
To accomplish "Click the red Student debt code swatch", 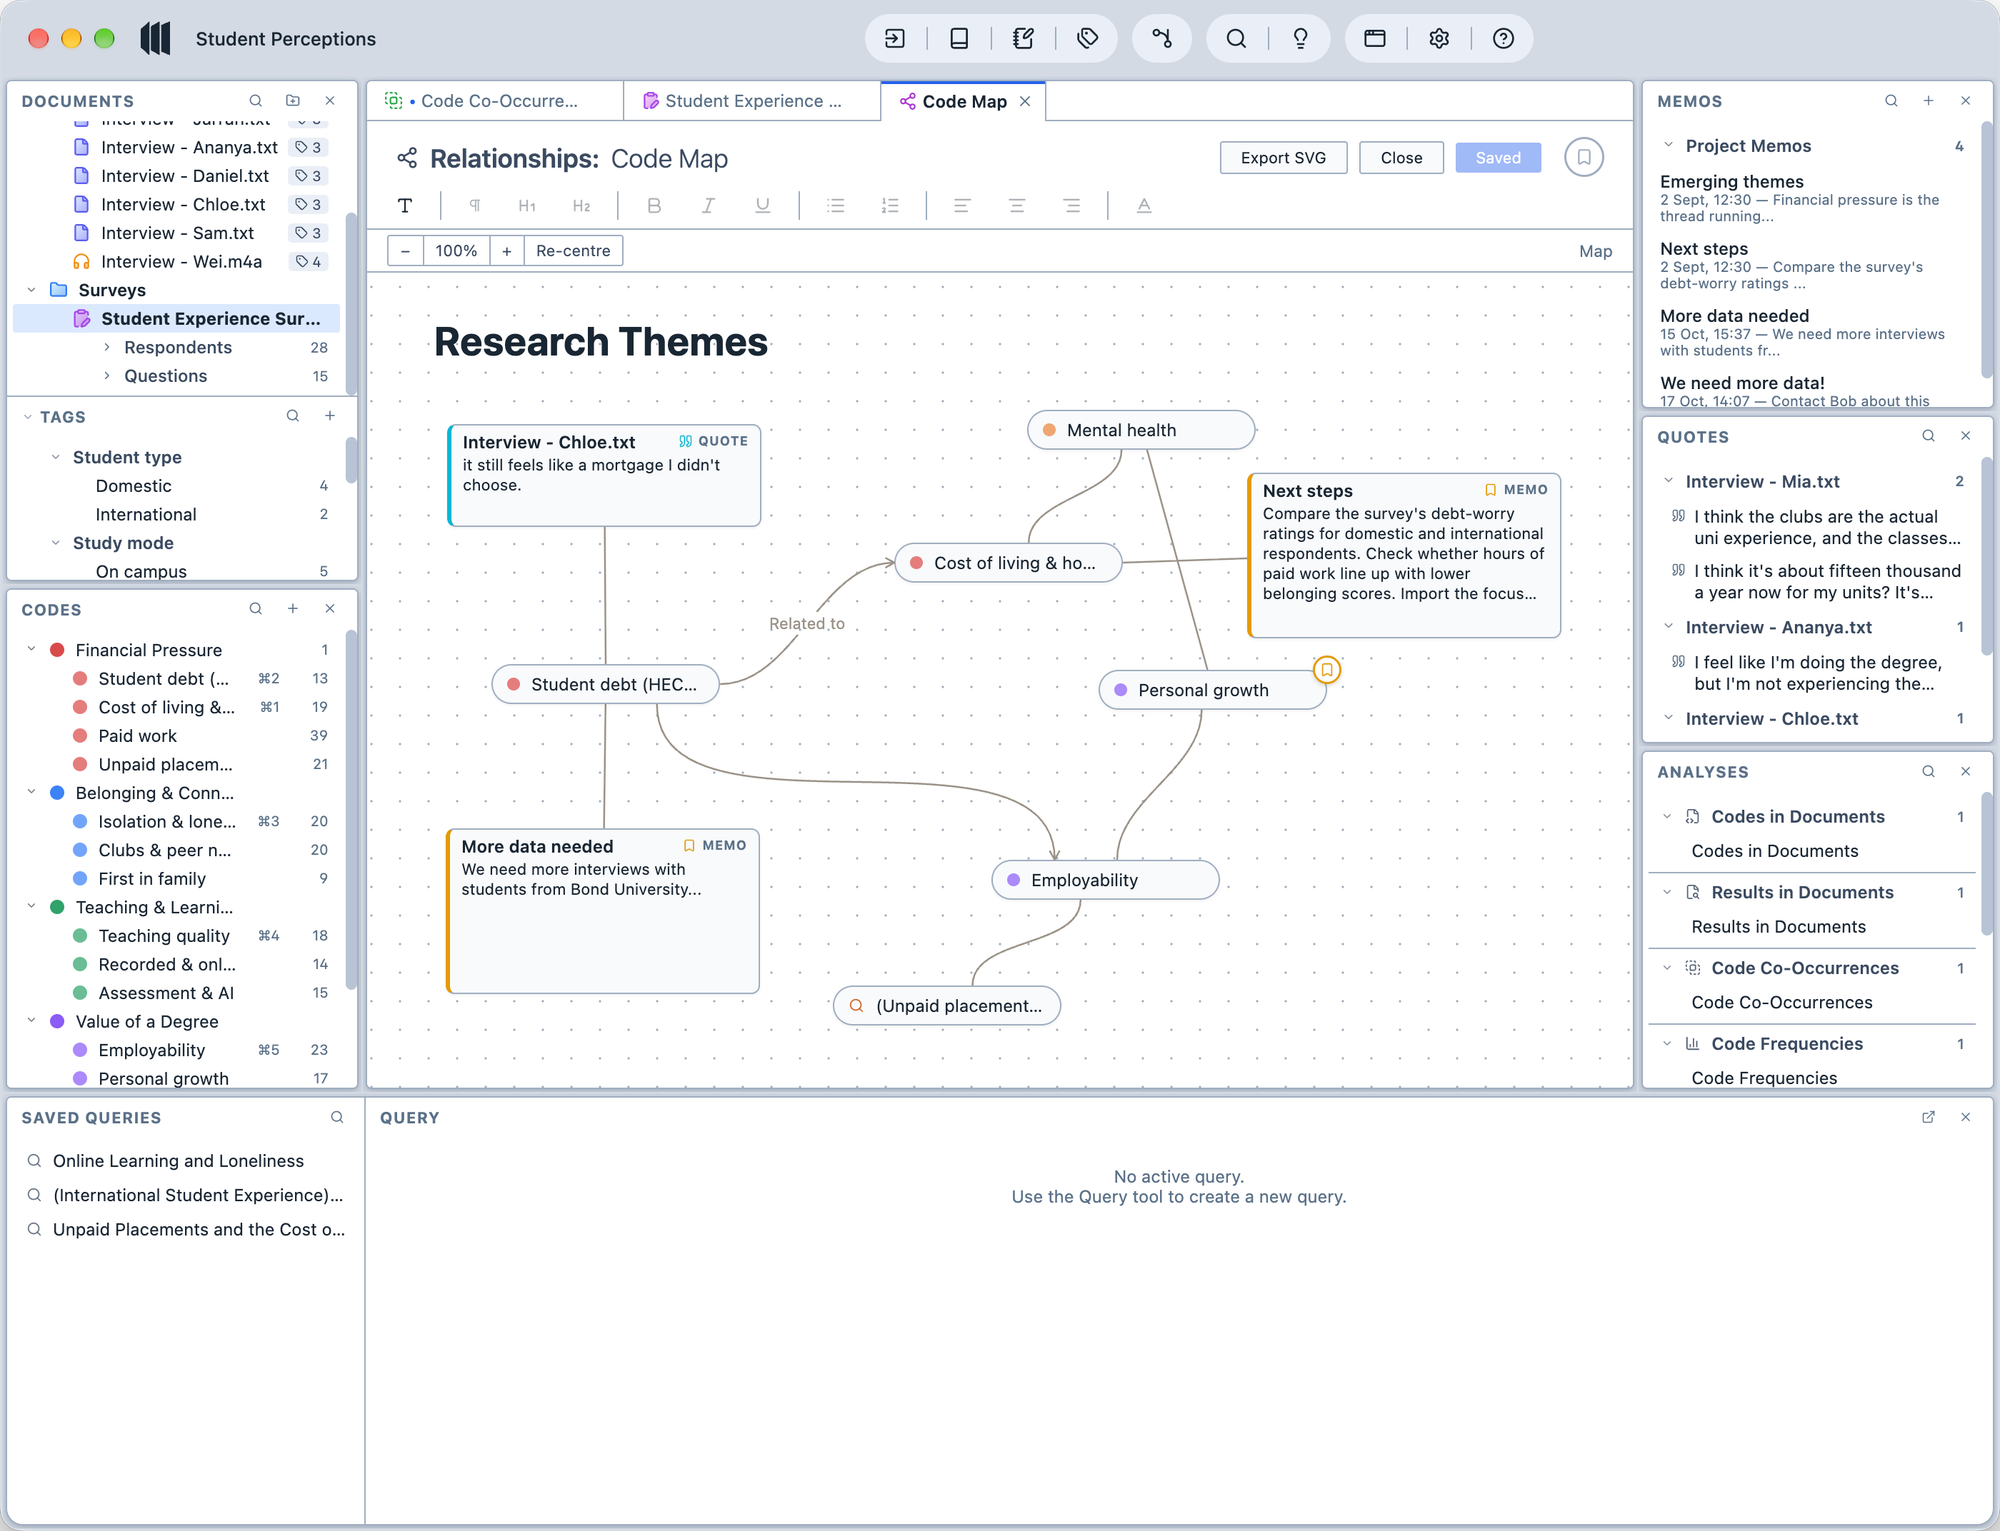I will [x=80, y=678].
